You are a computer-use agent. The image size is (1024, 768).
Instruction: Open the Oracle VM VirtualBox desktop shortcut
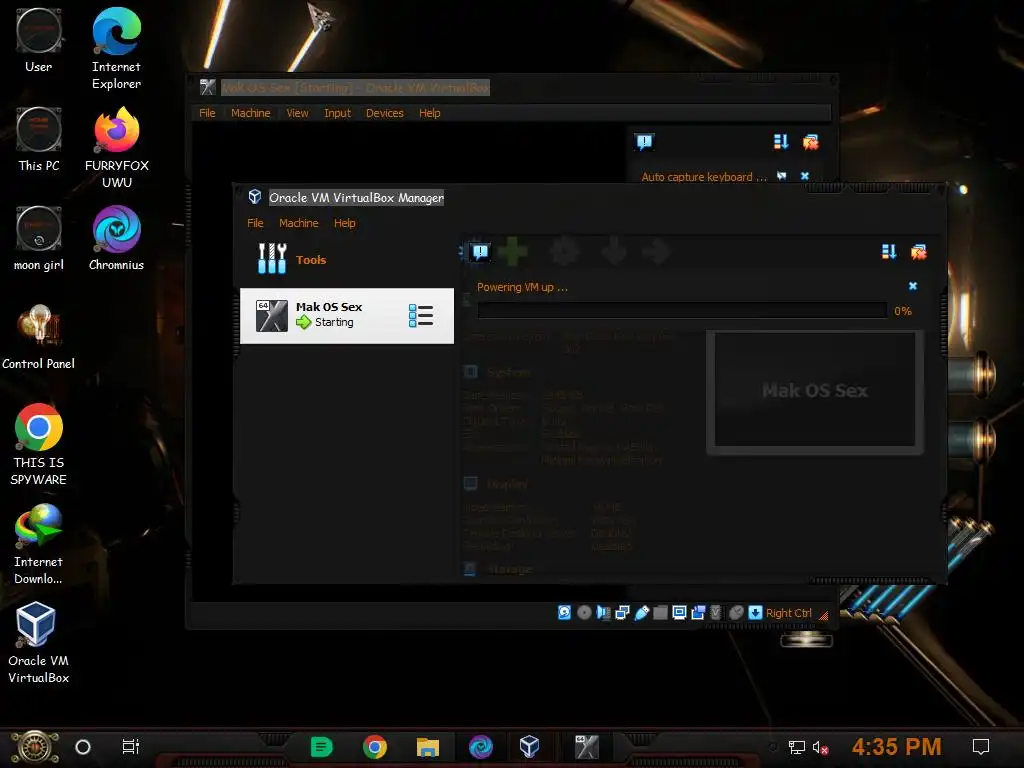(38, 642)
